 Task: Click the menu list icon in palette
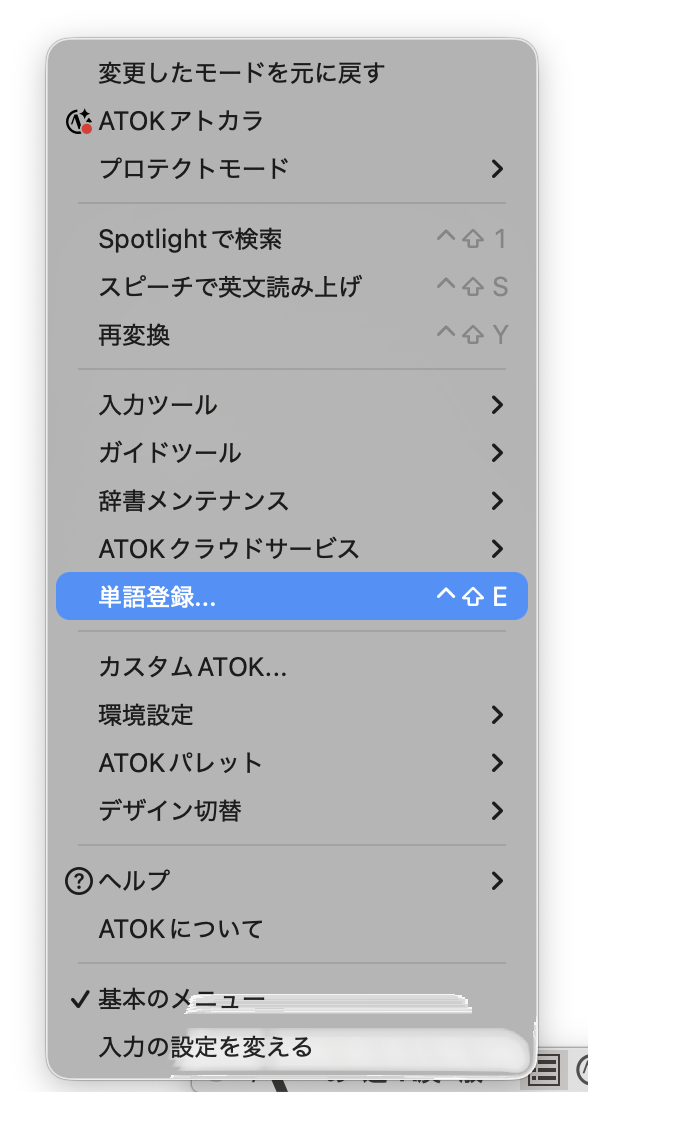tap(544, 1070)
